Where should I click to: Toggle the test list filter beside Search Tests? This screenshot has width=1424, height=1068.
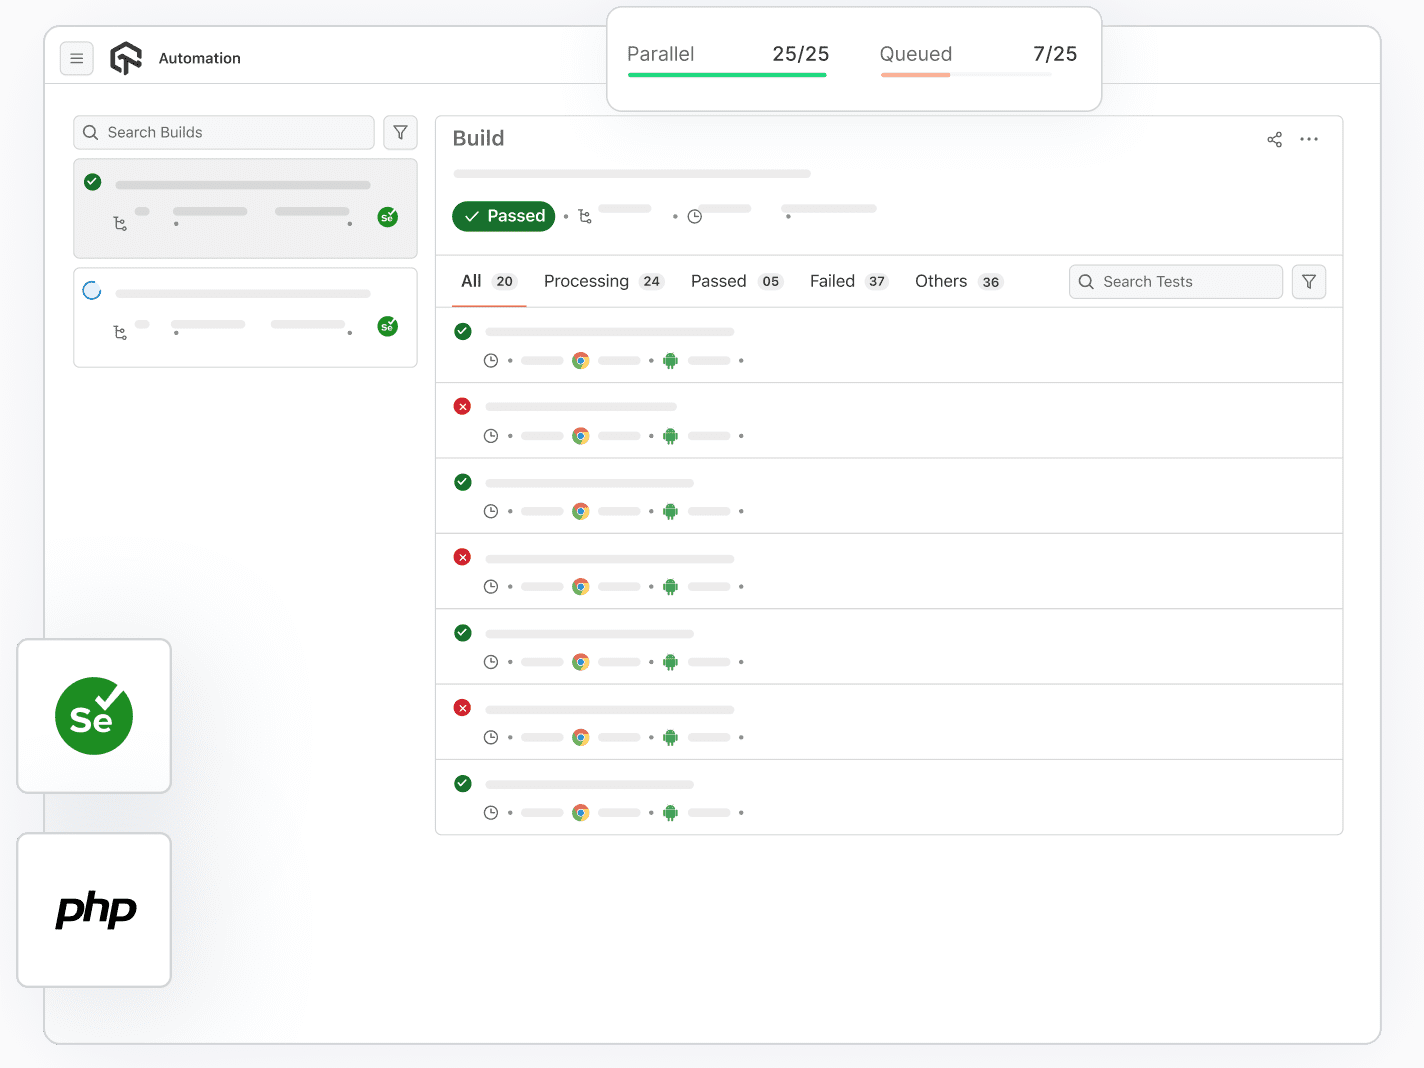coord(1308,281)
